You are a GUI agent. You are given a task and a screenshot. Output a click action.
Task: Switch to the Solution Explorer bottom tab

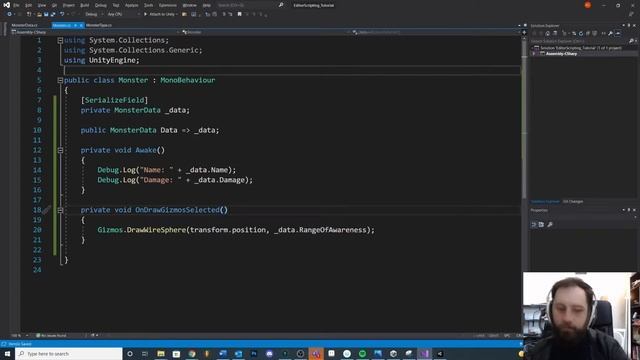[545, 202]
